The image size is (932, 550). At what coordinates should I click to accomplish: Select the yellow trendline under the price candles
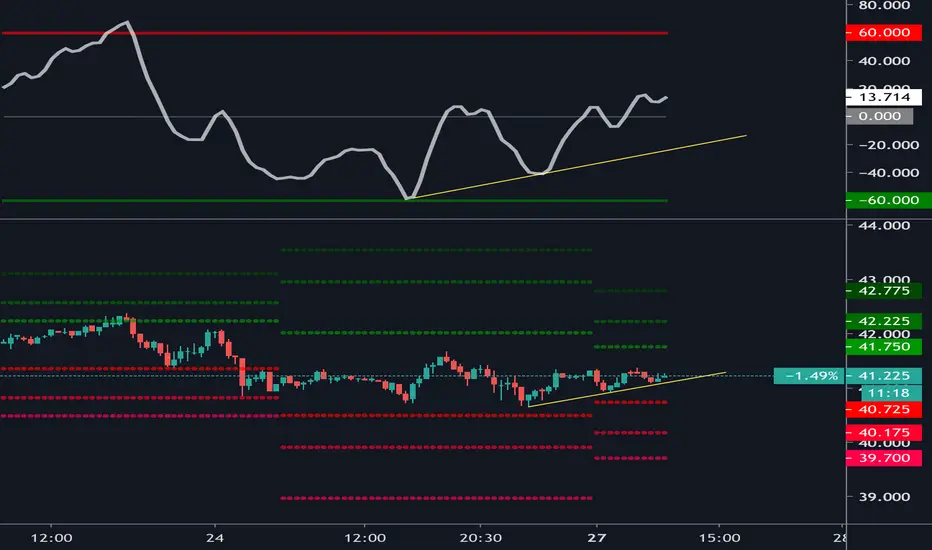coord(627,389)
